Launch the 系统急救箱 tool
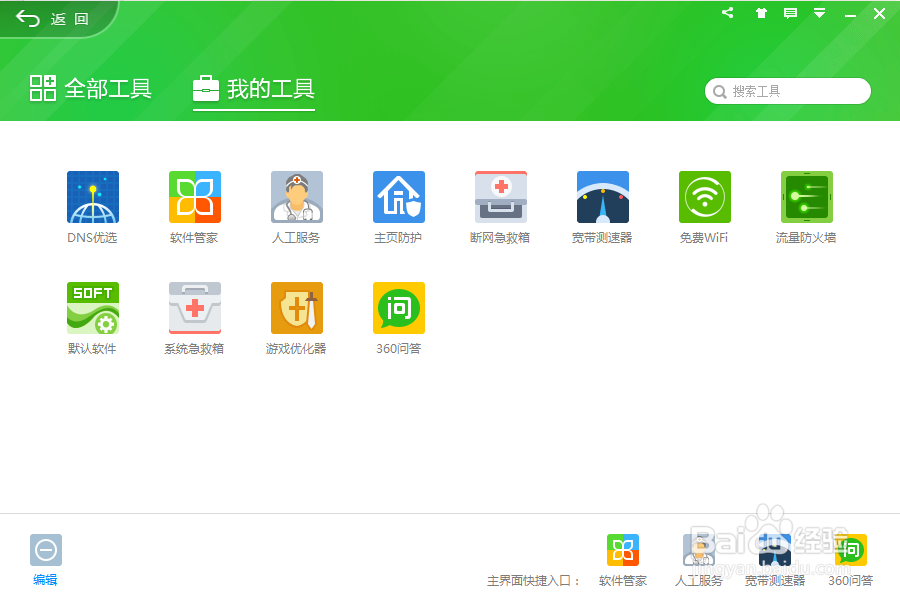900x600 pixels. click(195, 308)
